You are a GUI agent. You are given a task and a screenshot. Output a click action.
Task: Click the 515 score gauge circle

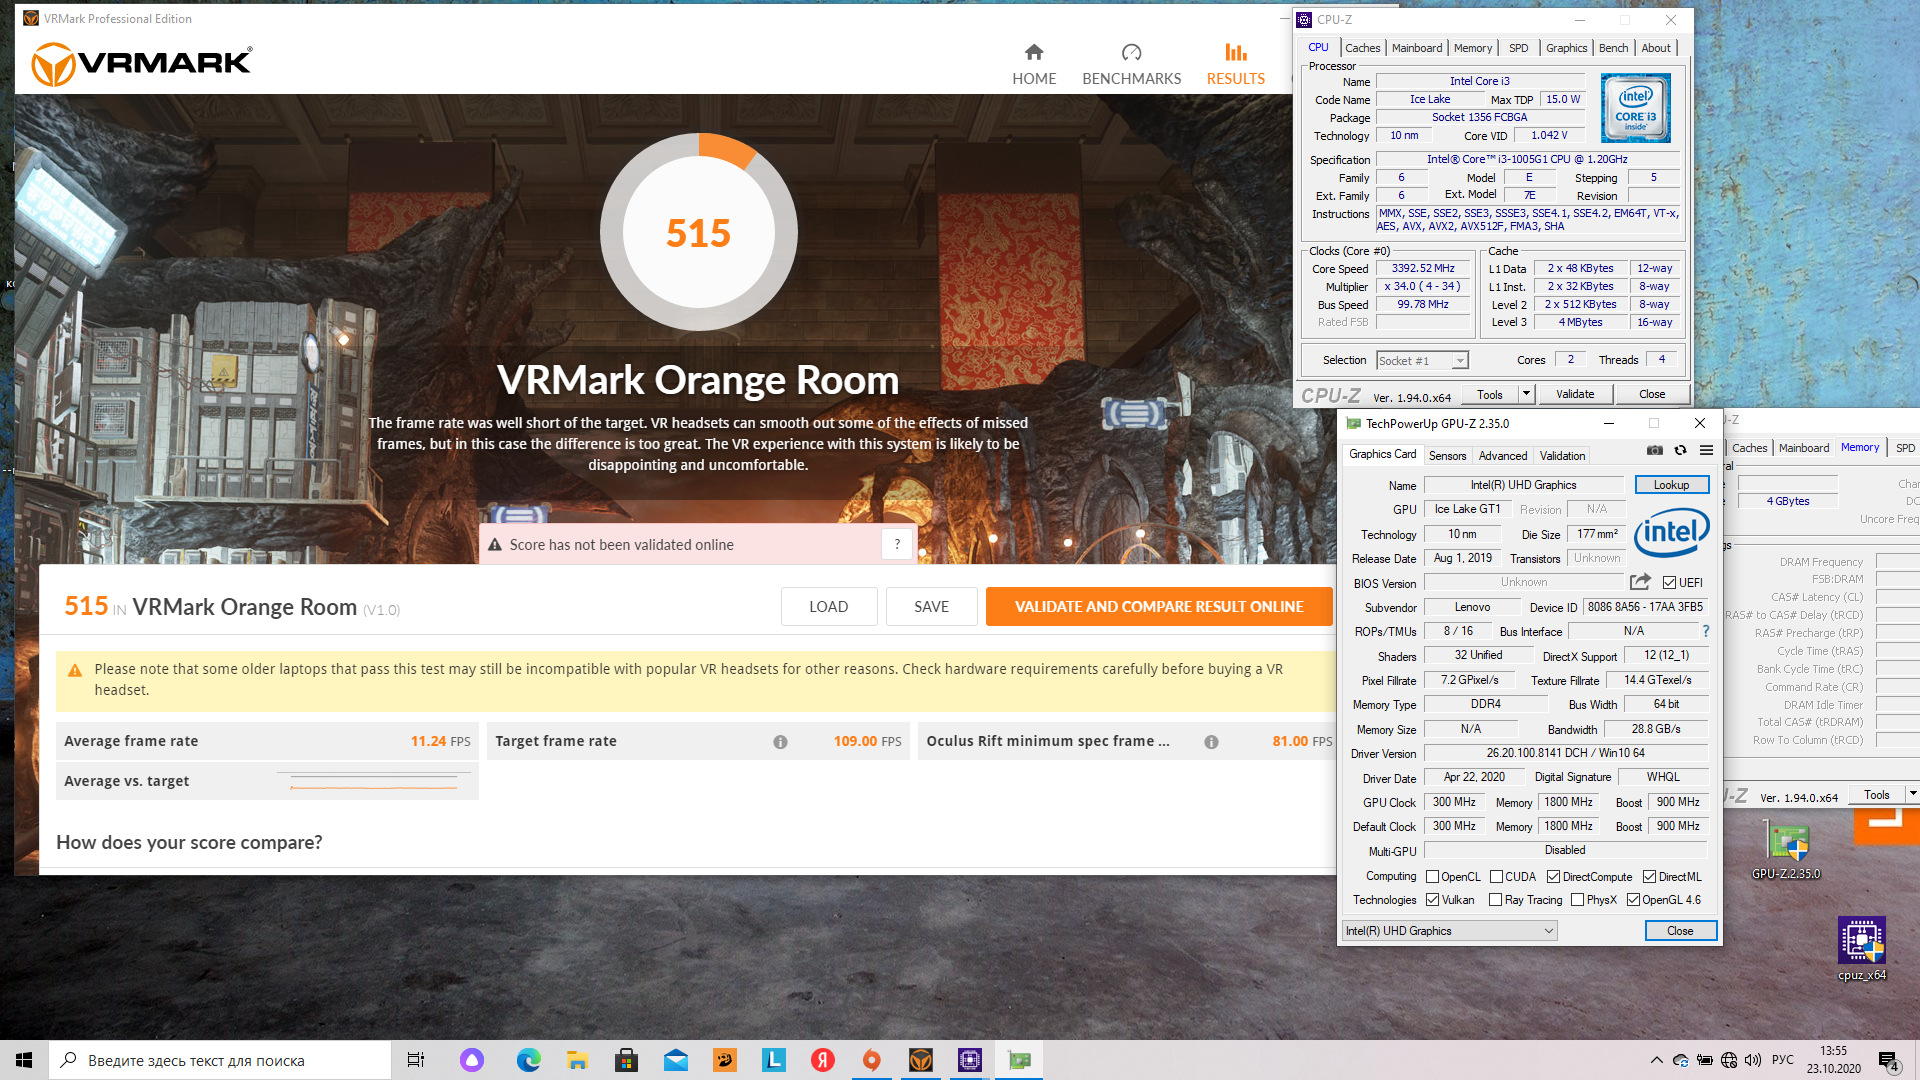[699, 233]
